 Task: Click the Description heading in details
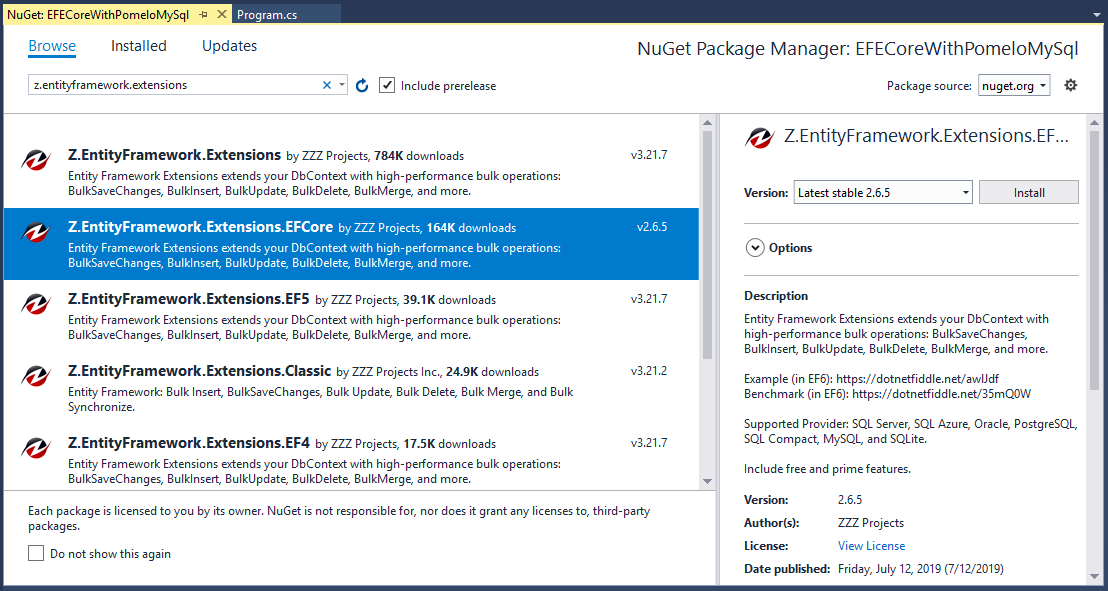point(776,296)
